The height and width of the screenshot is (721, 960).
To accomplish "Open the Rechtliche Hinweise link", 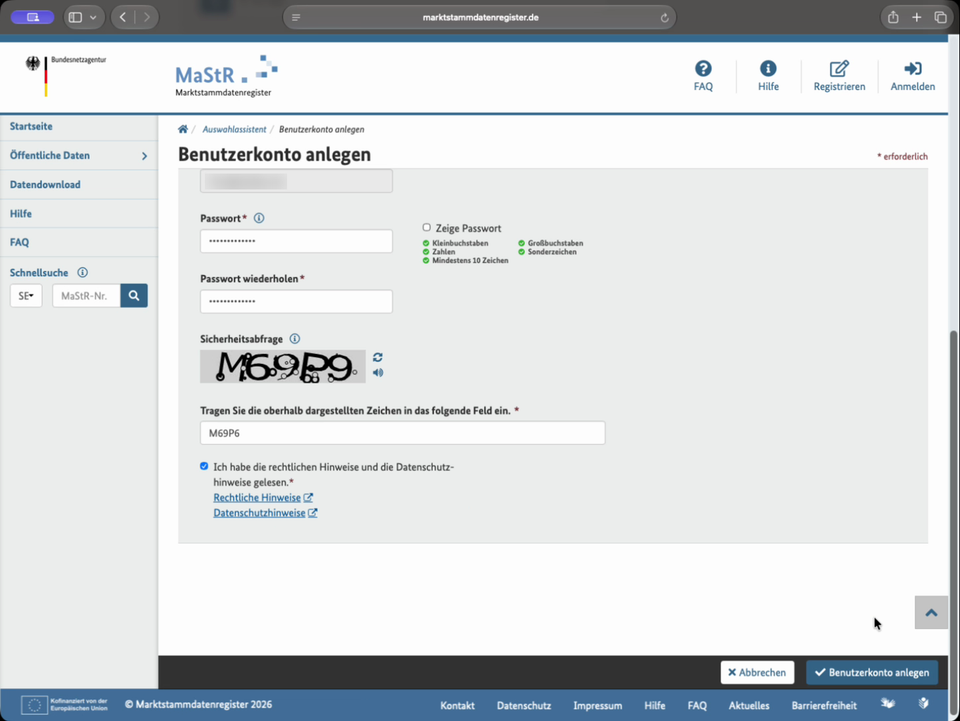I will tap(263, 498).
